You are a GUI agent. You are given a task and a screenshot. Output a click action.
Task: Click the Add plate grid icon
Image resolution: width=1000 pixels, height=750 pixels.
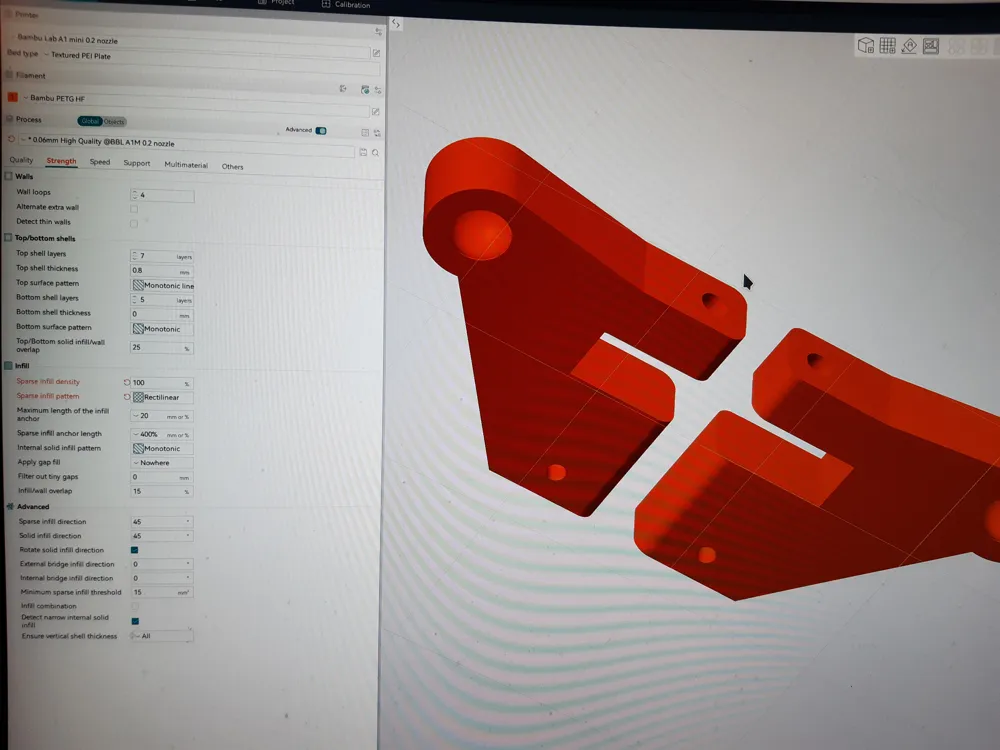coord(887,45)
